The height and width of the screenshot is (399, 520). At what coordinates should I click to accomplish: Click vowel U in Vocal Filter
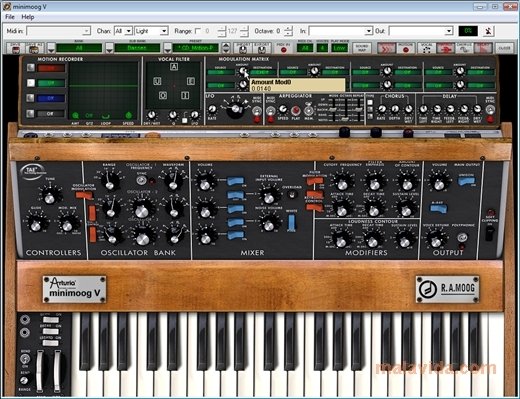157,81
